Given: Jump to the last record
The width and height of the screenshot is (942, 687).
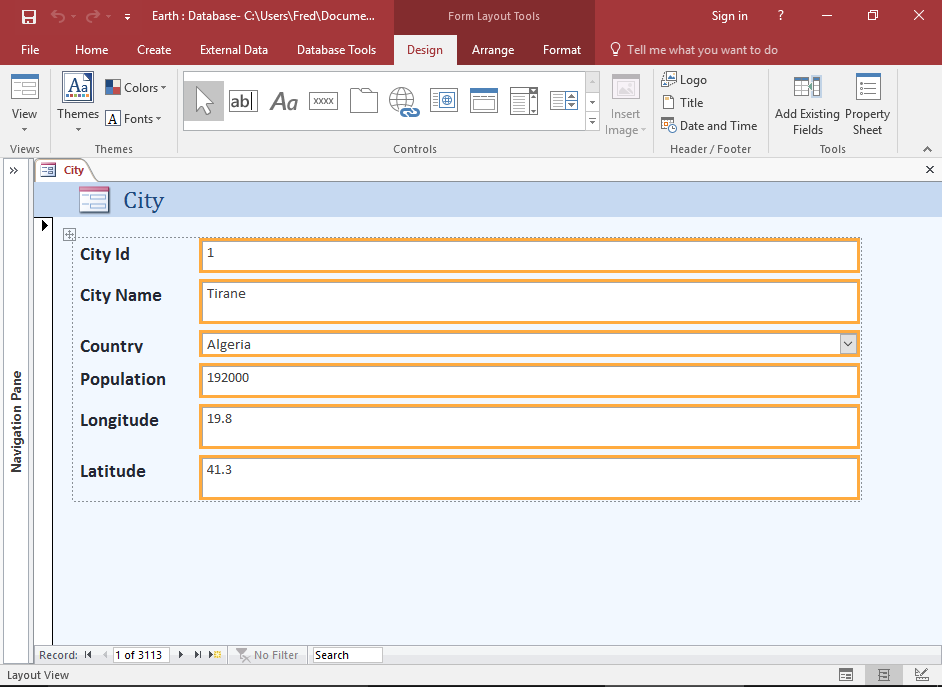Looking at the screenshot, I should (196, 654).
